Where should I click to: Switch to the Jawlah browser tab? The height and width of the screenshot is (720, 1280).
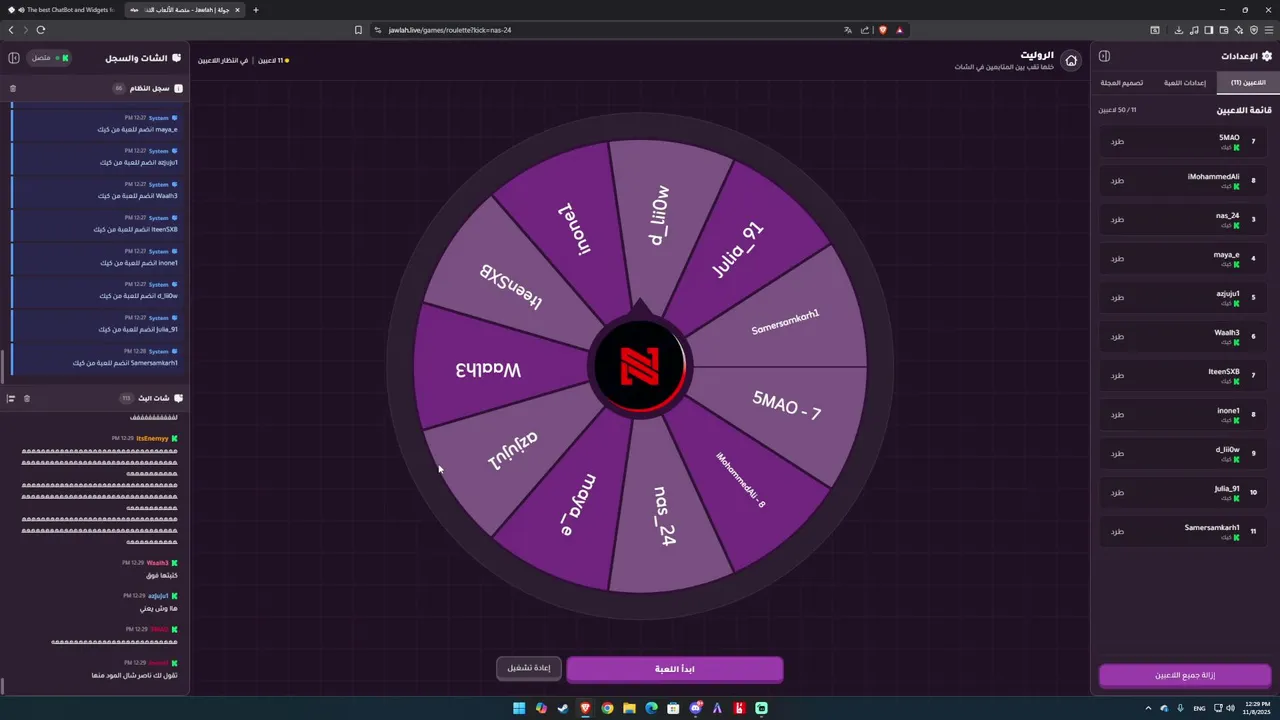click(183, 10)
